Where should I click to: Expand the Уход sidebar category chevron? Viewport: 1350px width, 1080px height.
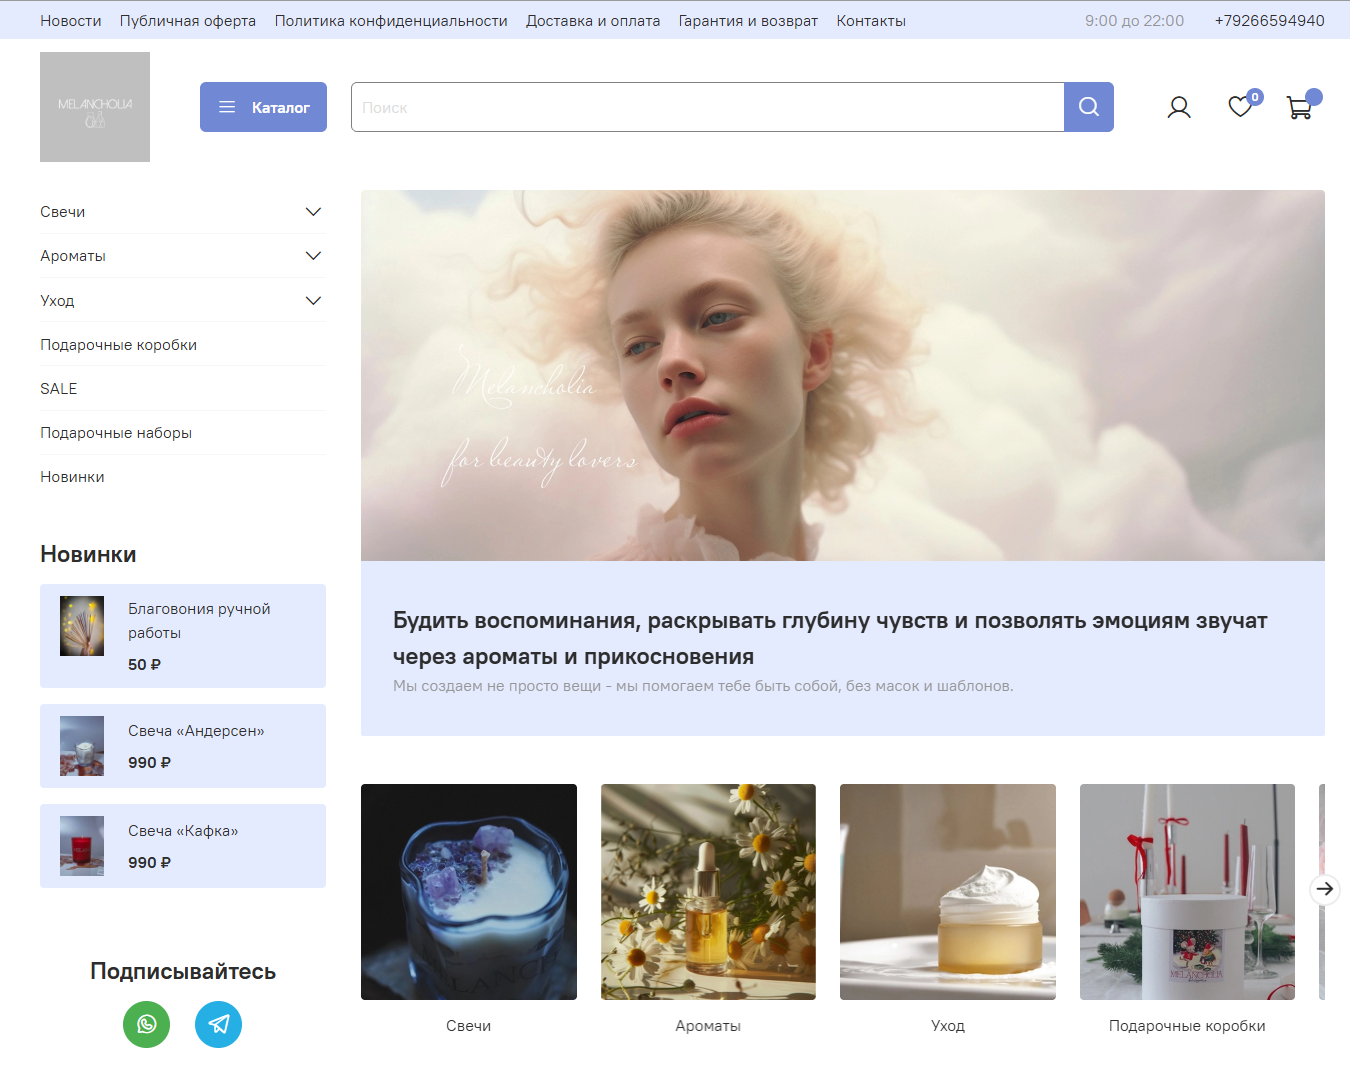(x=313, y=301)
